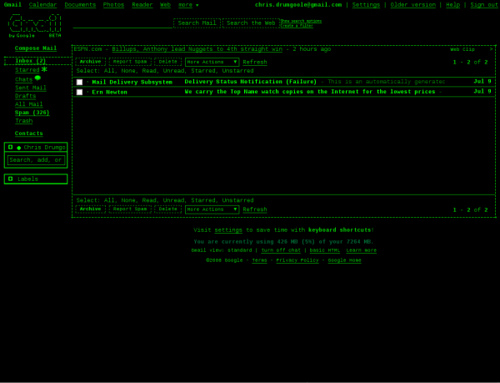Click Refresh below the message list
The width and height of the screenshot is (500, 383).
255,210
